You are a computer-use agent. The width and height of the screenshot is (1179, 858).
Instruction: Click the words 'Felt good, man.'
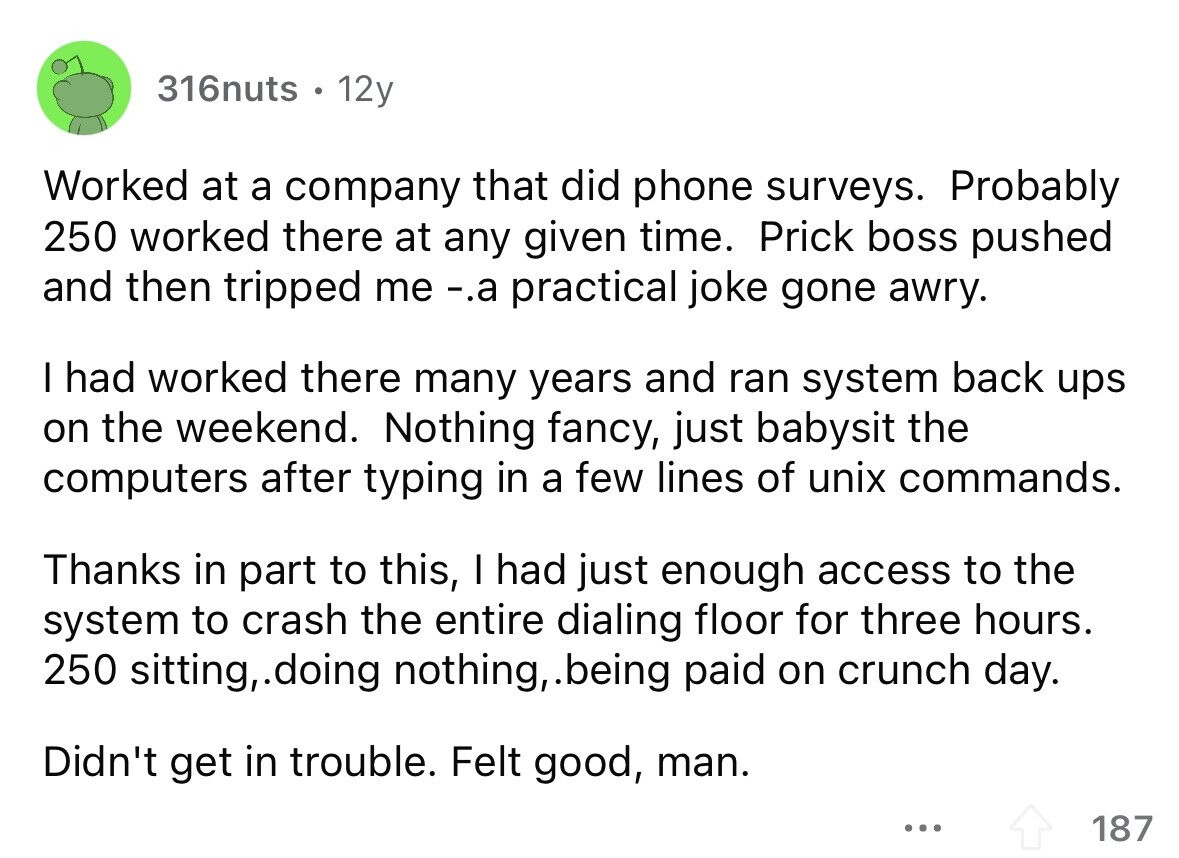[601, 762]
